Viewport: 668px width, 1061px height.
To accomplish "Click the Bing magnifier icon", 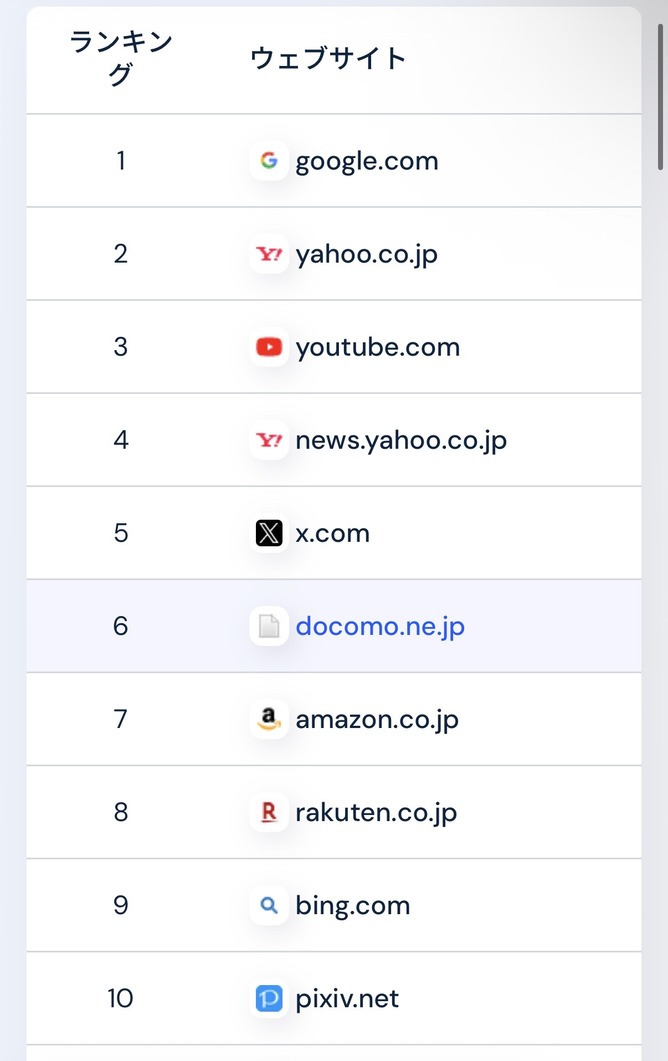I will click(x=269, y=905).
